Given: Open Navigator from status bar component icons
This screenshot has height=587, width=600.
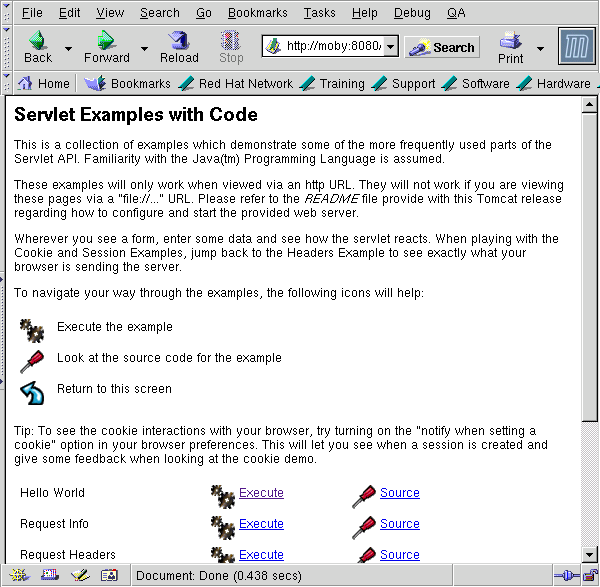Looking at the screenshot, I should coord(20,575).
